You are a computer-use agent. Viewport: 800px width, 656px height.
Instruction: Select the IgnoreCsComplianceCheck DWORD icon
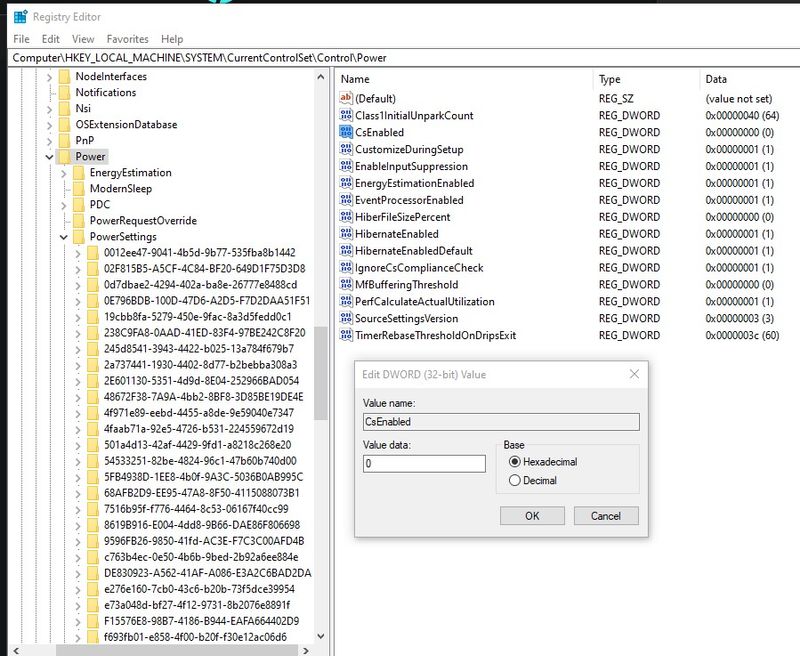point(346,267)
